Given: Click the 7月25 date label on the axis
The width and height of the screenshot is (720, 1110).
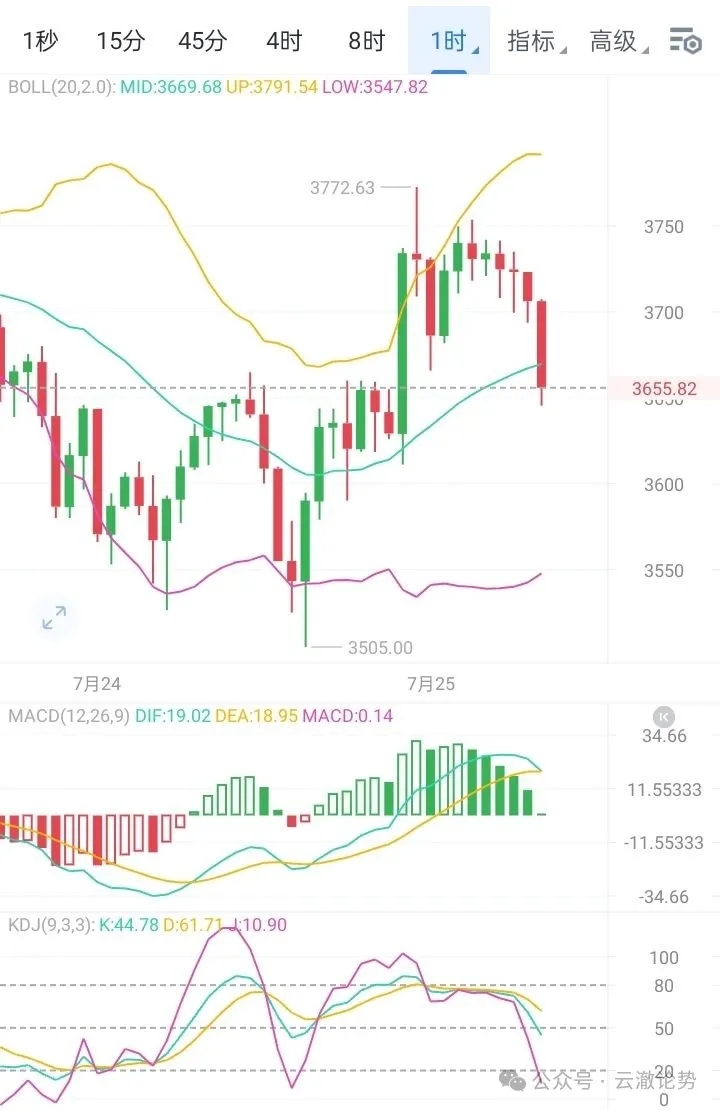Looking at the screenshot, I should pyautogui.click(x=430, y=684).
